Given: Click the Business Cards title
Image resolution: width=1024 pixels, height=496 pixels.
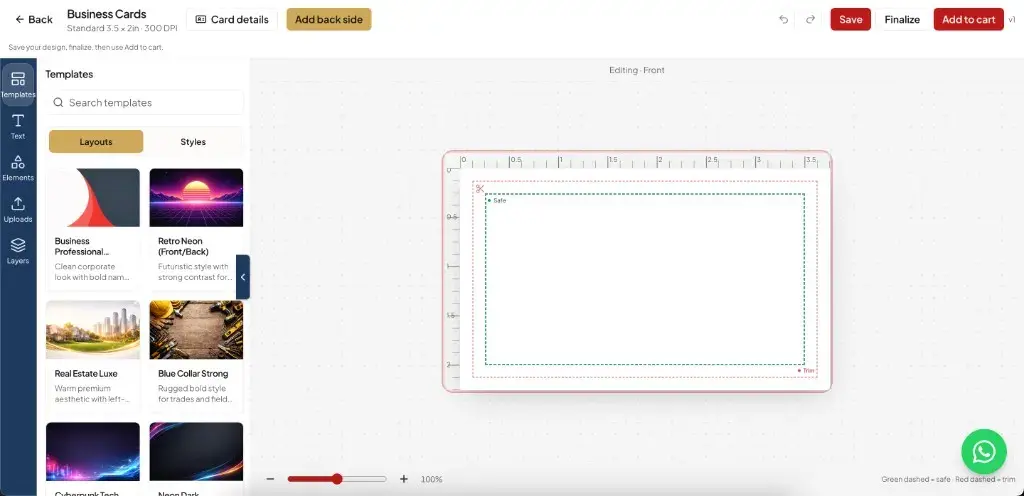Looking at the screenshot, I should point(106,14).
